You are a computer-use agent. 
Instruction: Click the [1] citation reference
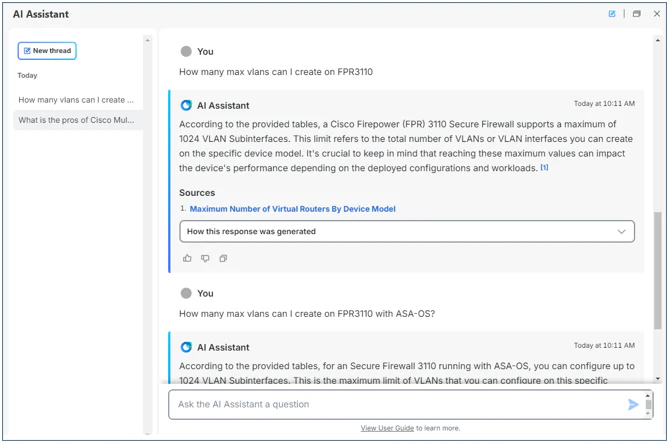coord(544,168)
